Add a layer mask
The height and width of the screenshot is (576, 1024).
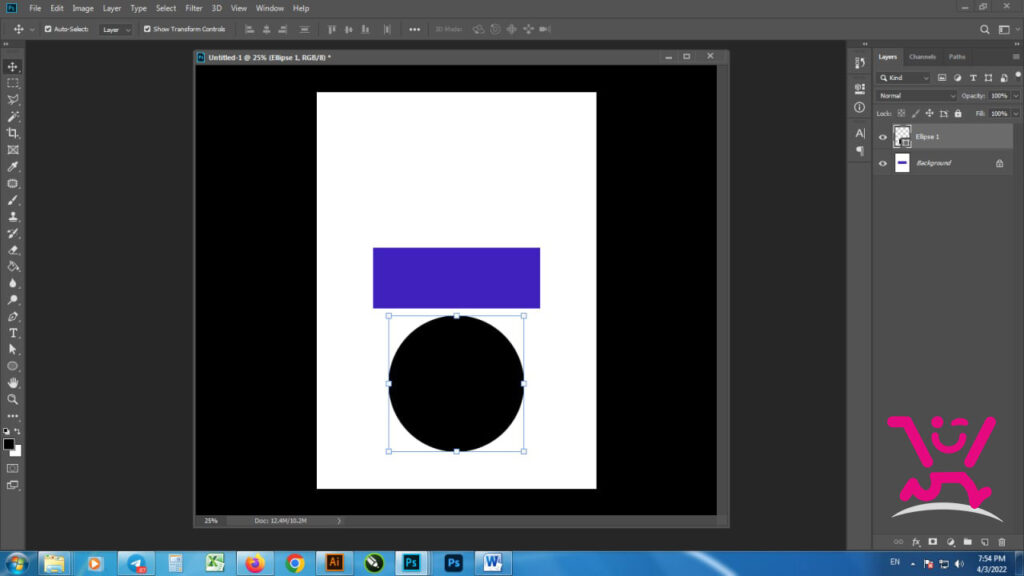933,542
